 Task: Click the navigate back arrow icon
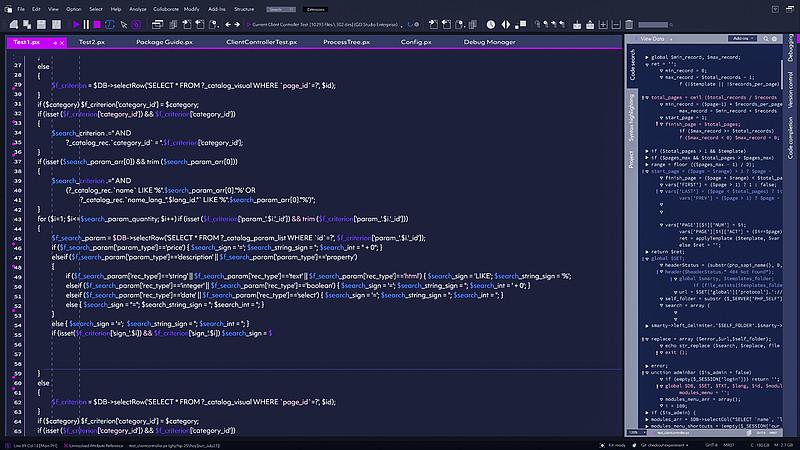click(228, 24)
